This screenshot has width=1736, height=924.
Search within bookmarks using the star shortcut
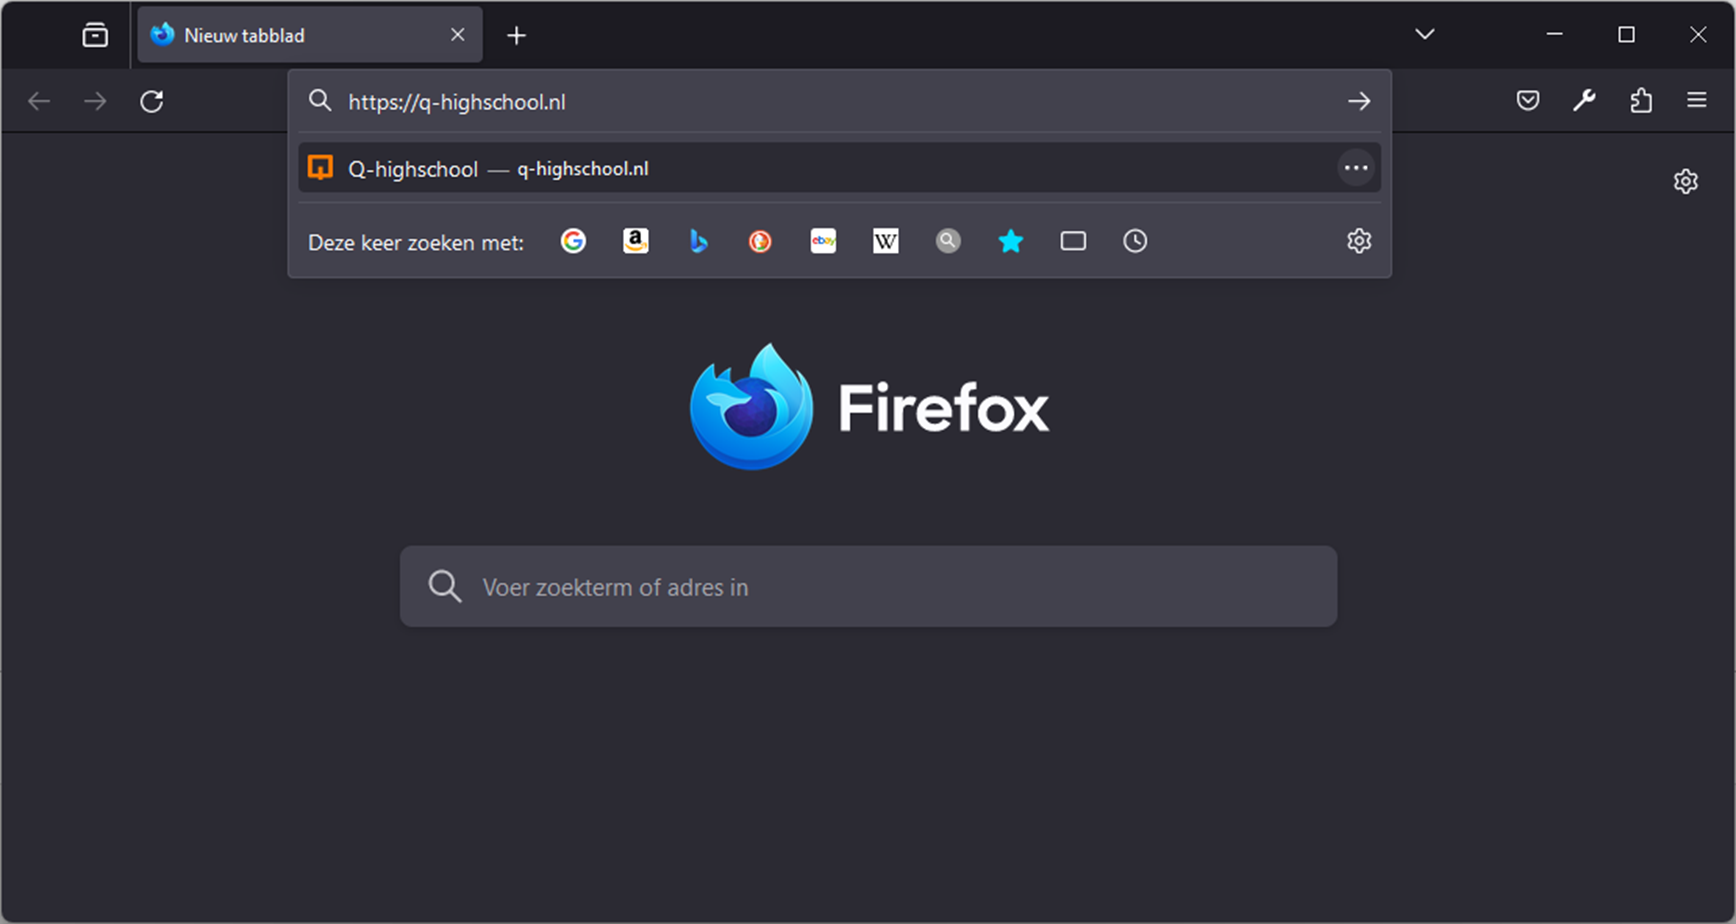[x=1011, y=241]
